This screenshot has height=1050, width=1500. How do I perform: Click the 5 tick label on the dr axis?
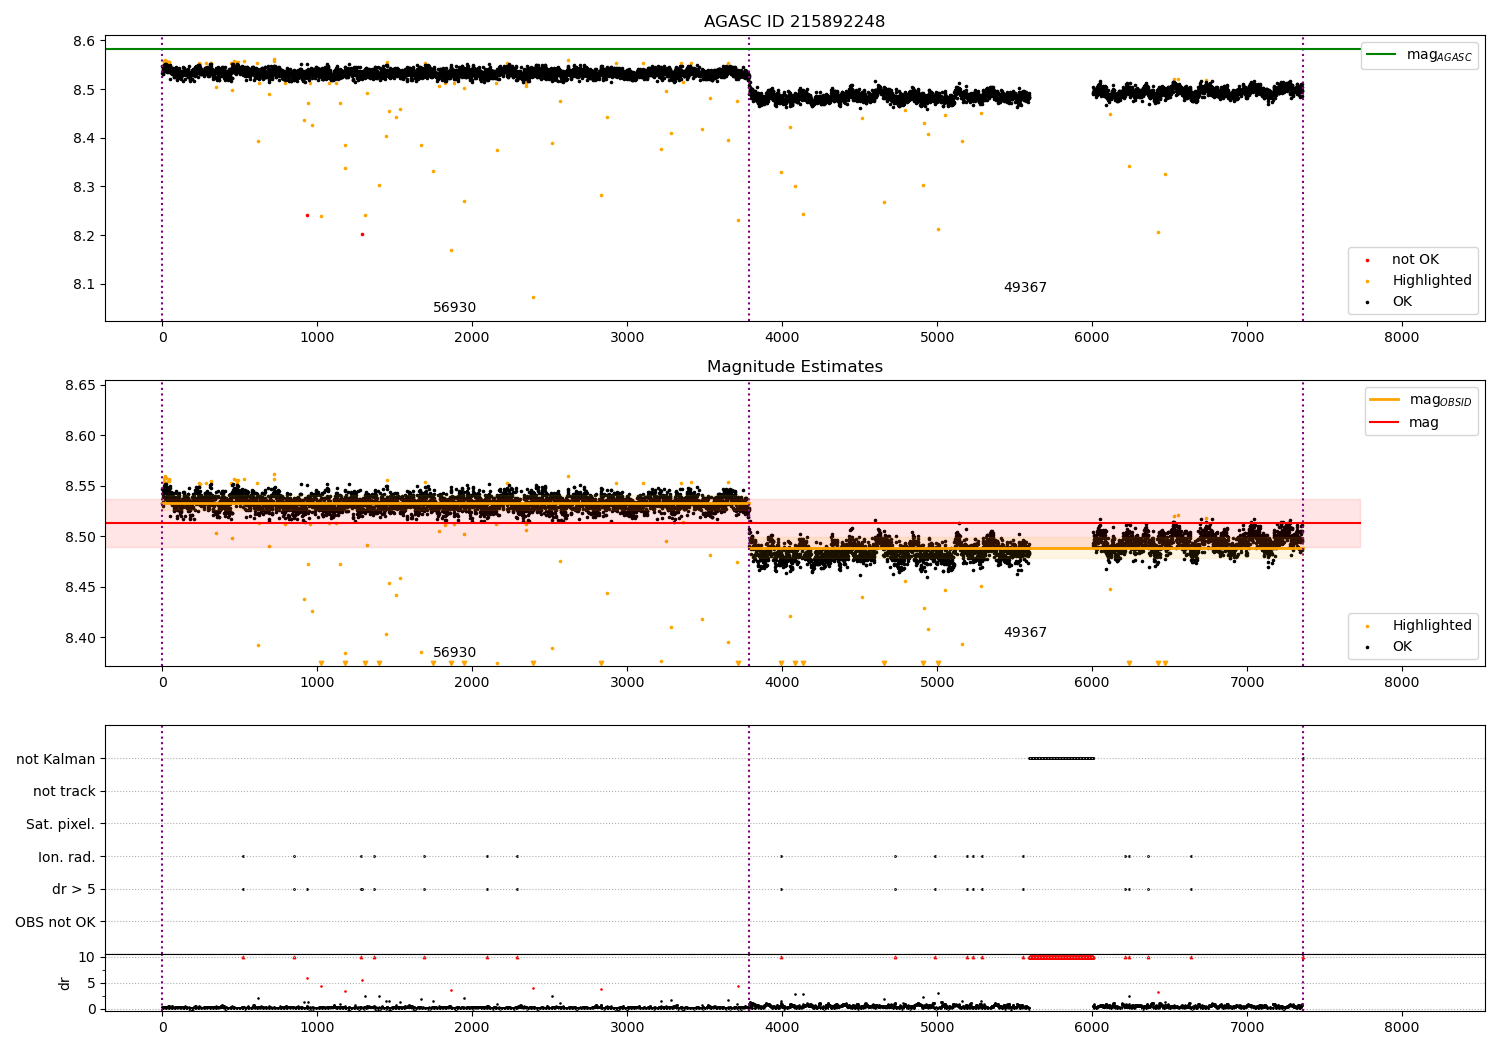pos(91,983)
